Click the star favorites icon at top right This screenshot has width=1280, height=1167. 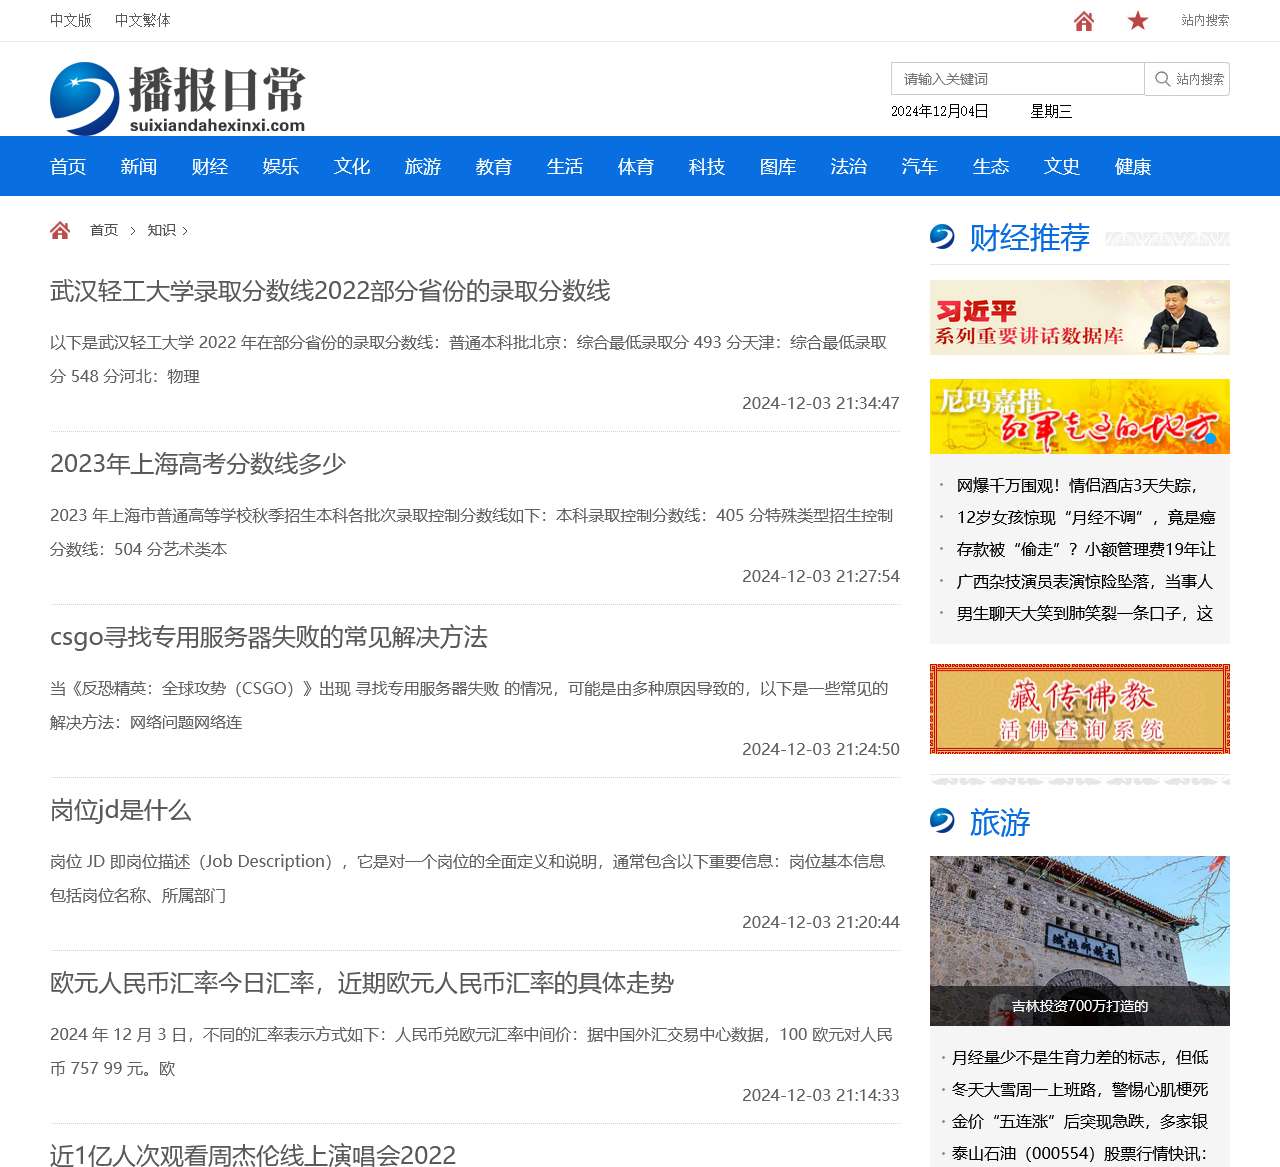click(x=1137, y=20)
